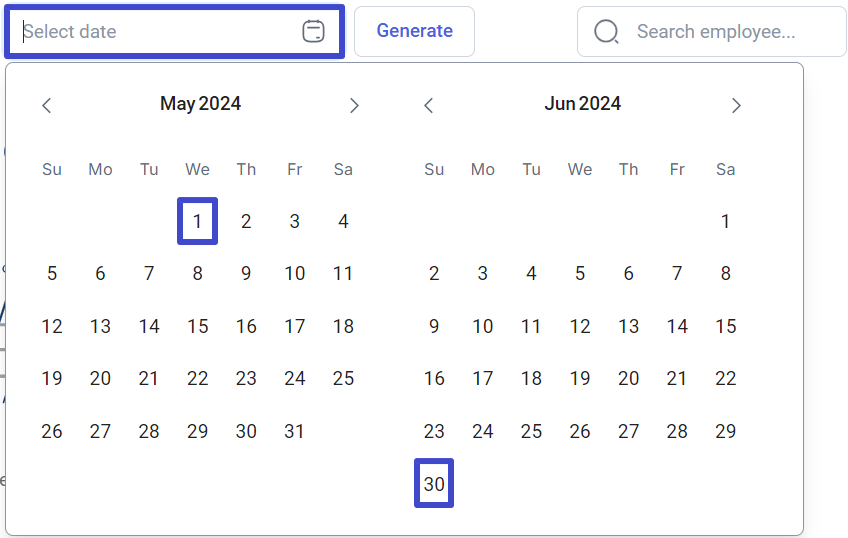Click previous arrow beside Jun 2024
The image size is (848, 538).
point(429,105)
